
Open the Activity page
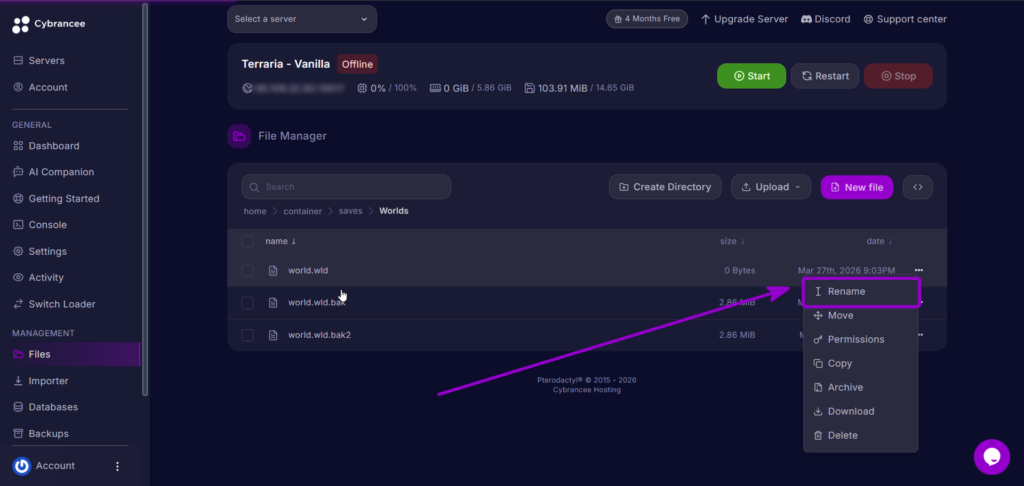pos(38,278)
